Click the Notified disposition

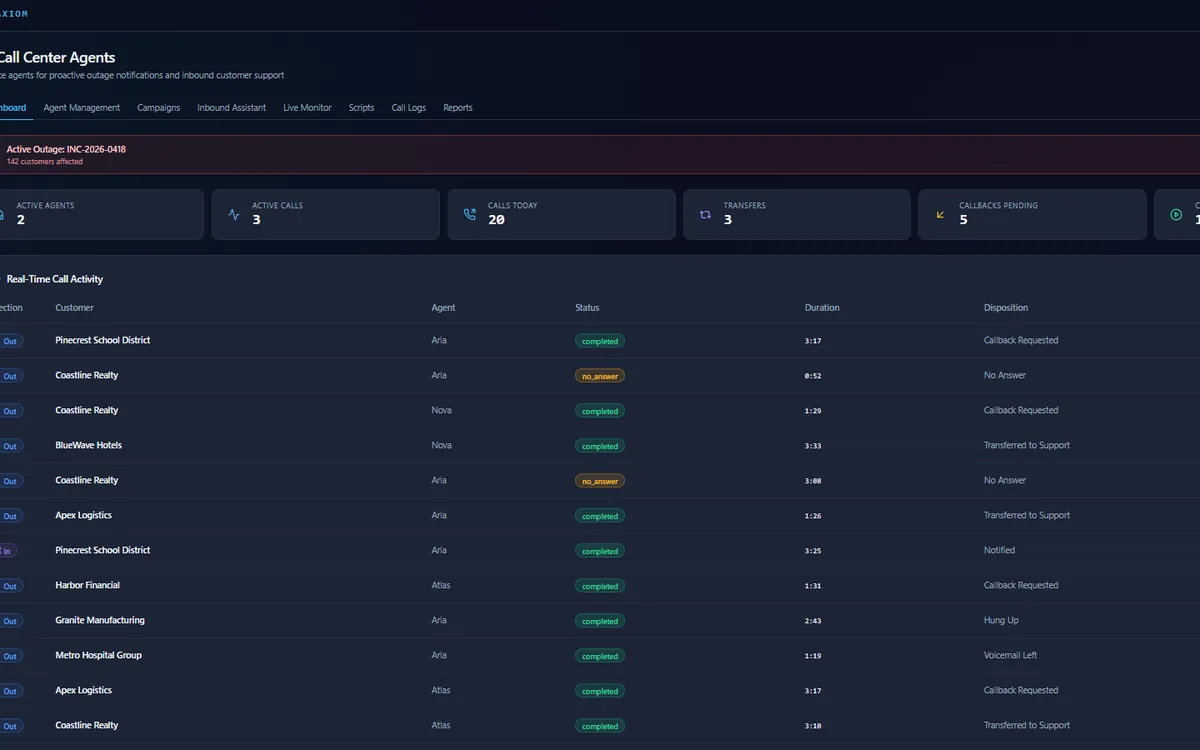point(999,550)
